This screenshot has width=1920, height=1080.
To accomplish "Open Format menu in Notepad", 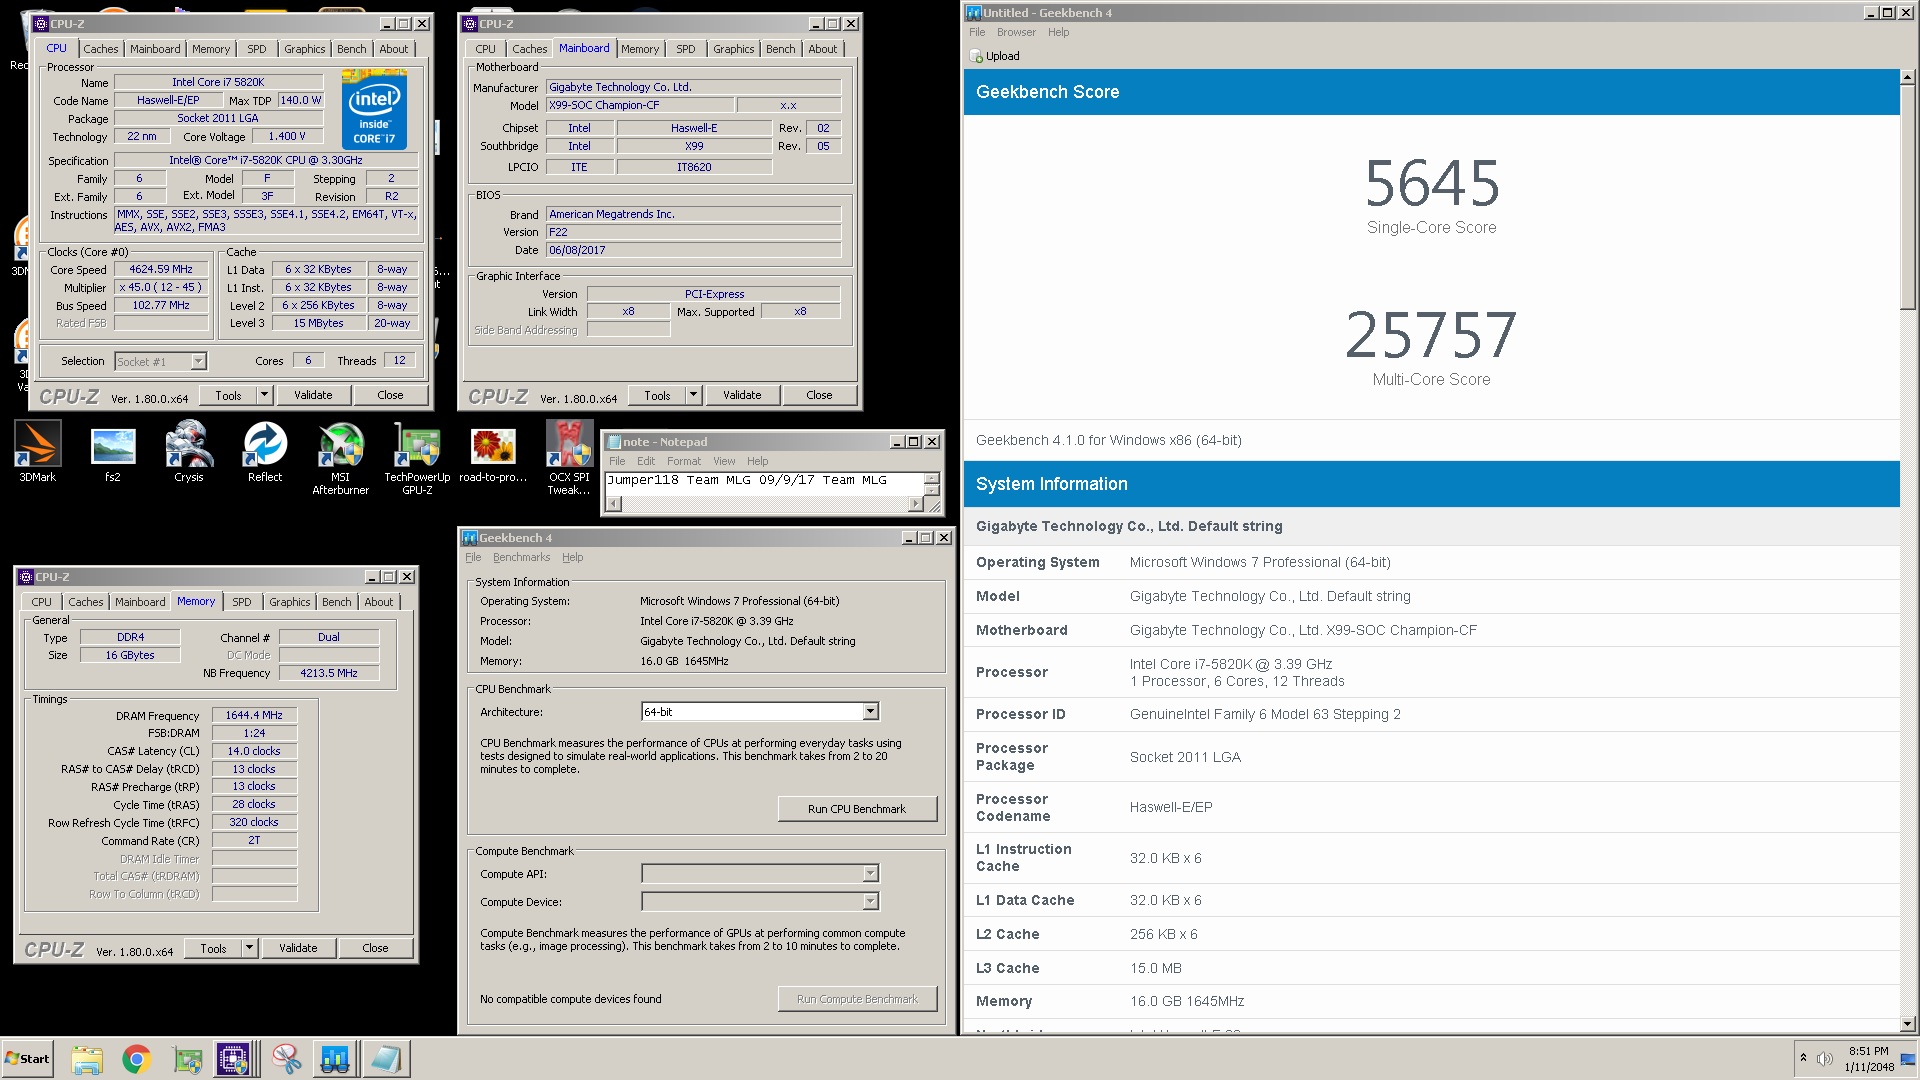I will 684,462.
